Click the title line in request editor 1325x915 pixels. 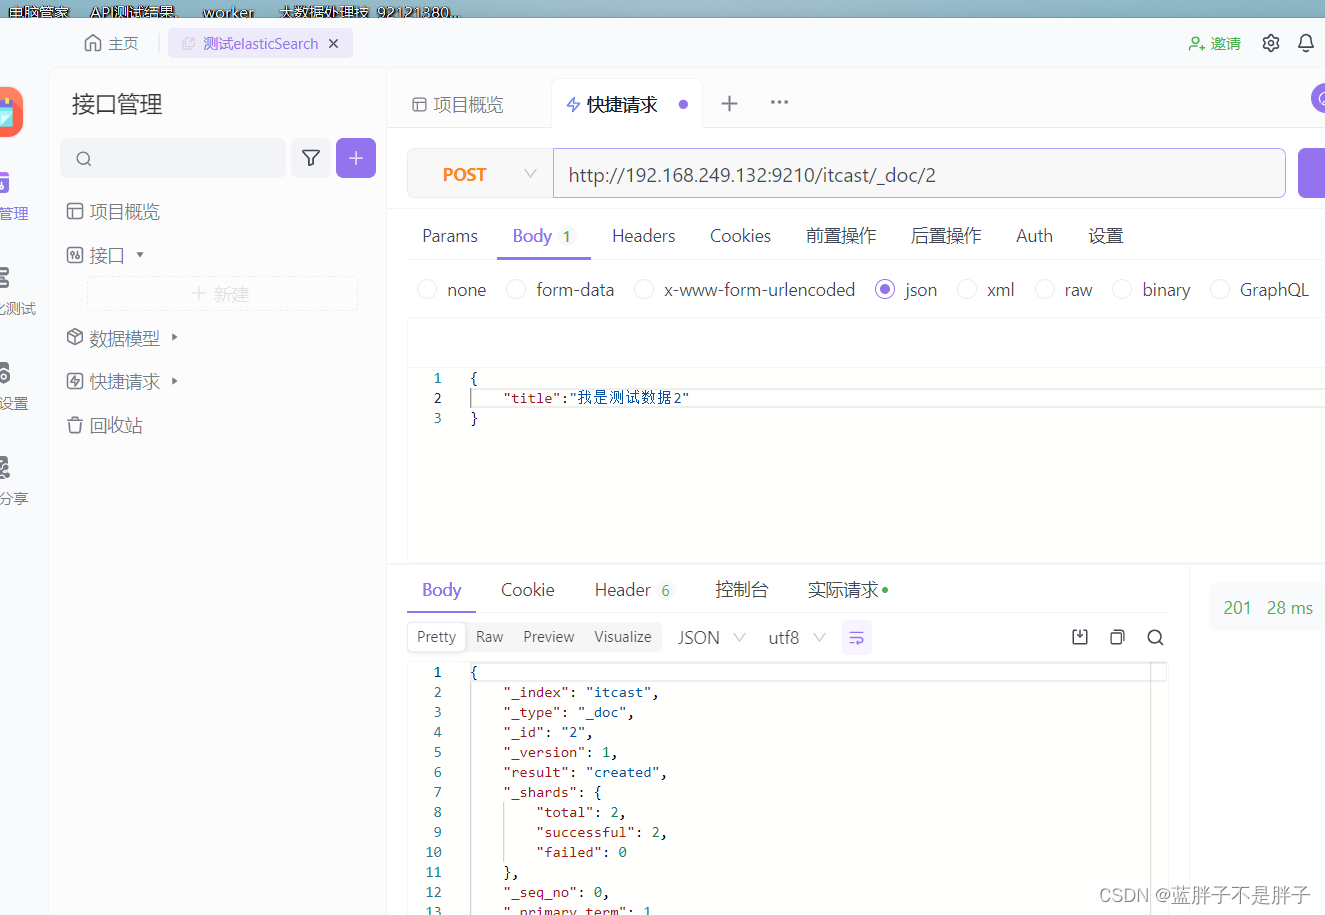click(596, 398)
